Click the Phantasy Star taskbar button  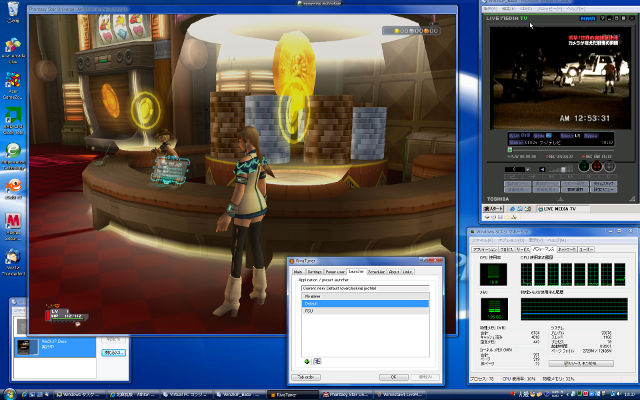[x=345, y=395]
